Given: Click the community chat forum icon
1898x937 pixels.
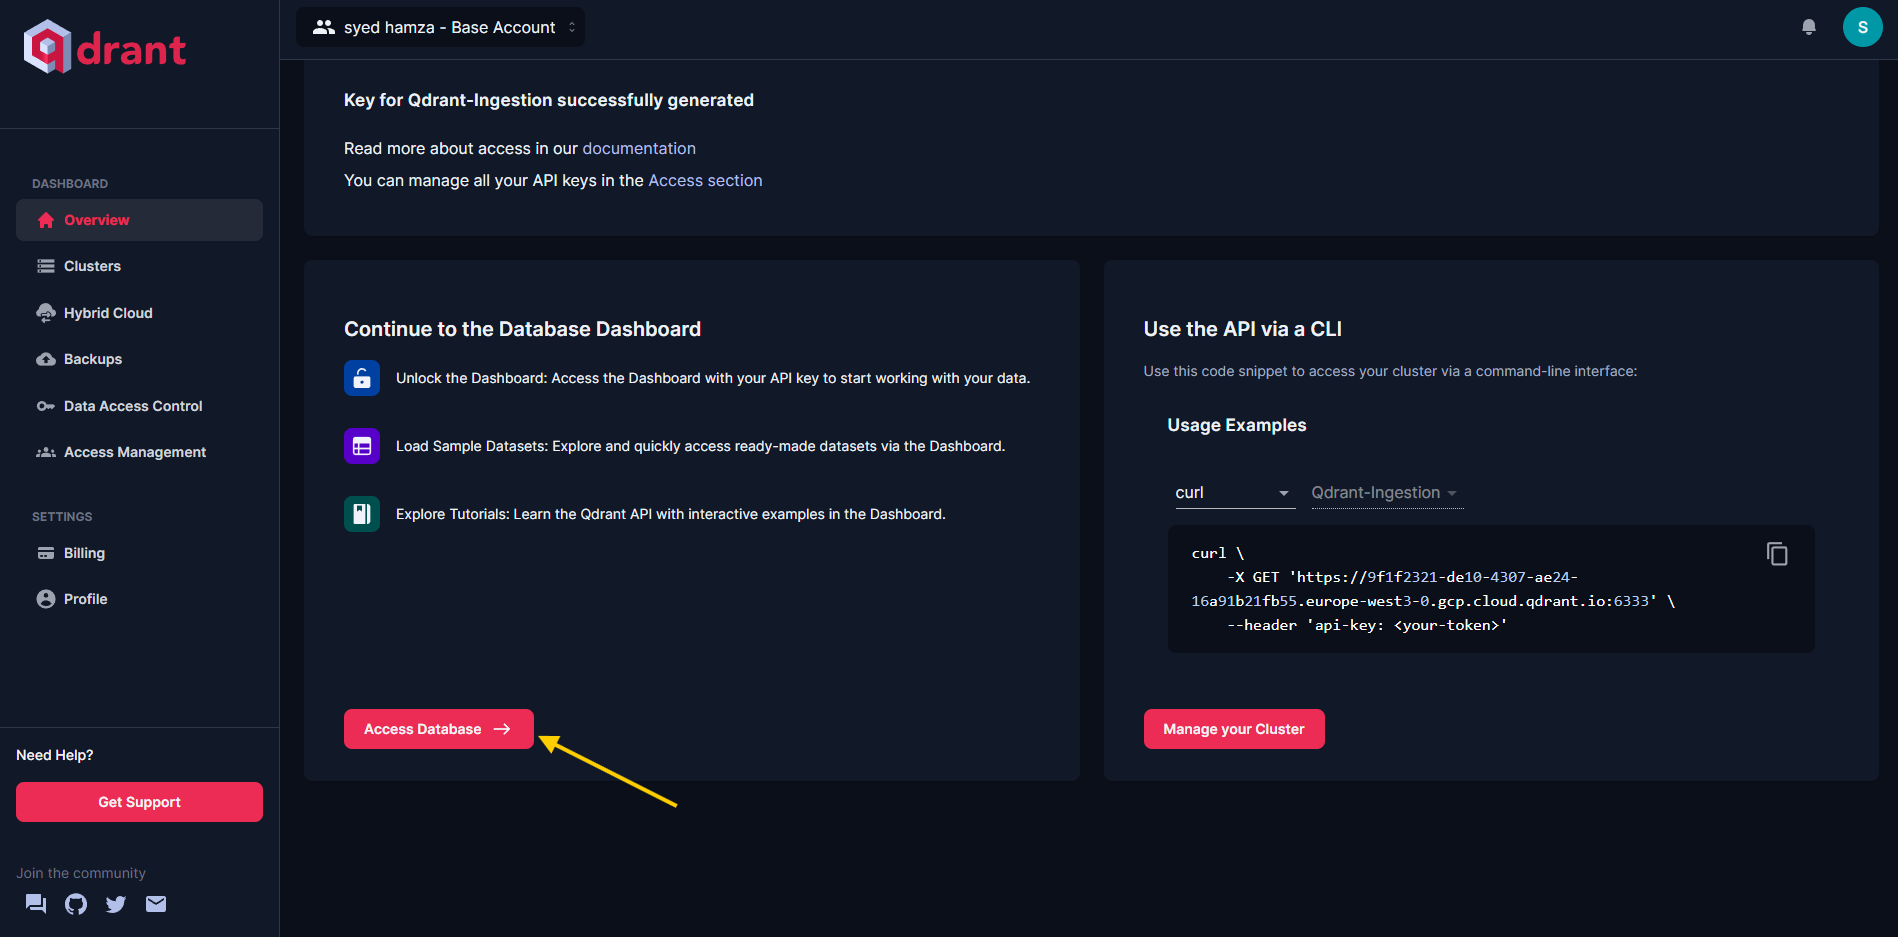Looking at the screenshot, I should (36, 904).
